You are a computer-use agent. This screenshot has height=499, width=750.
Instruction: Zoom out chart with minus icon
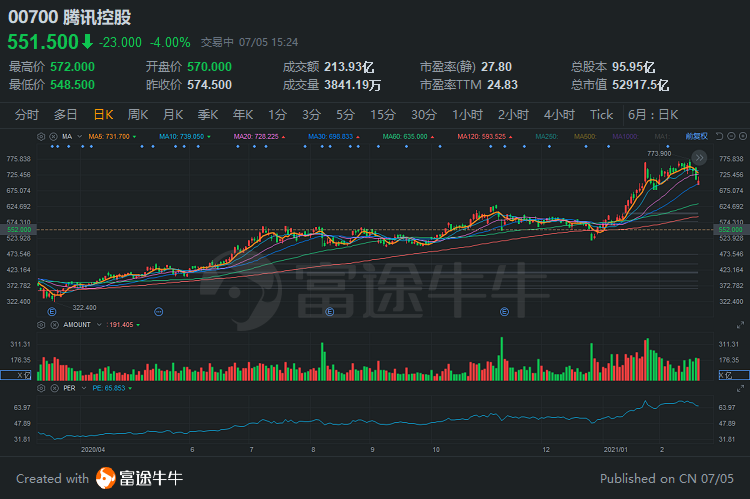point(731,136)
